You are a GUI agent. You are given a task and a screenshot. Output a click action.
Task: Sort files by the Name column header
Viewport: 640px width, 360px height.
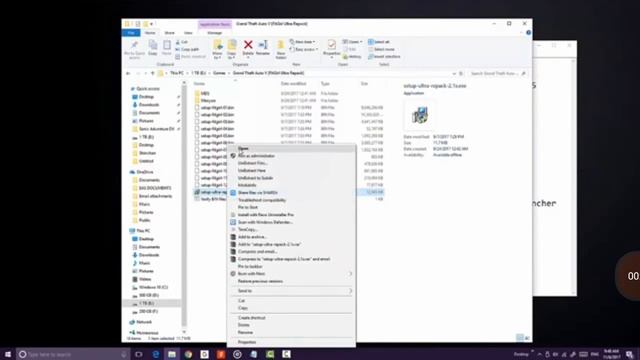pyautogui.click(x=199, y=84)
